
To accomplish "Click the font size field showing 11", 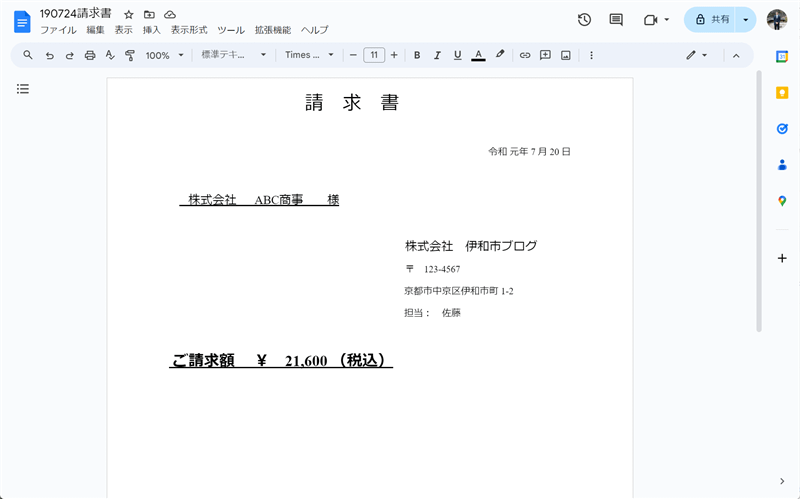I will 374,55.
